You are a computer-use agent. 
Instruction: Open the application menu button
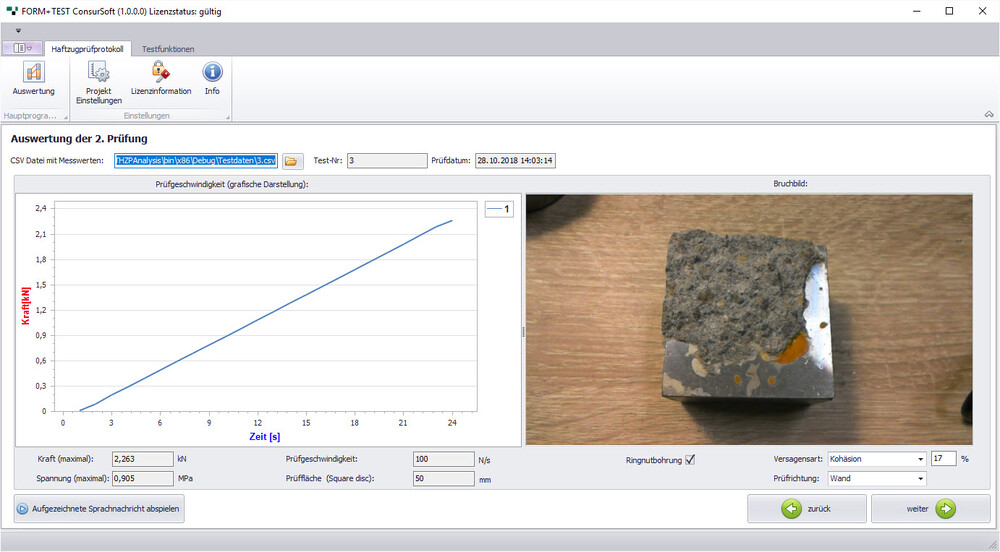click(x=22, y=48)
